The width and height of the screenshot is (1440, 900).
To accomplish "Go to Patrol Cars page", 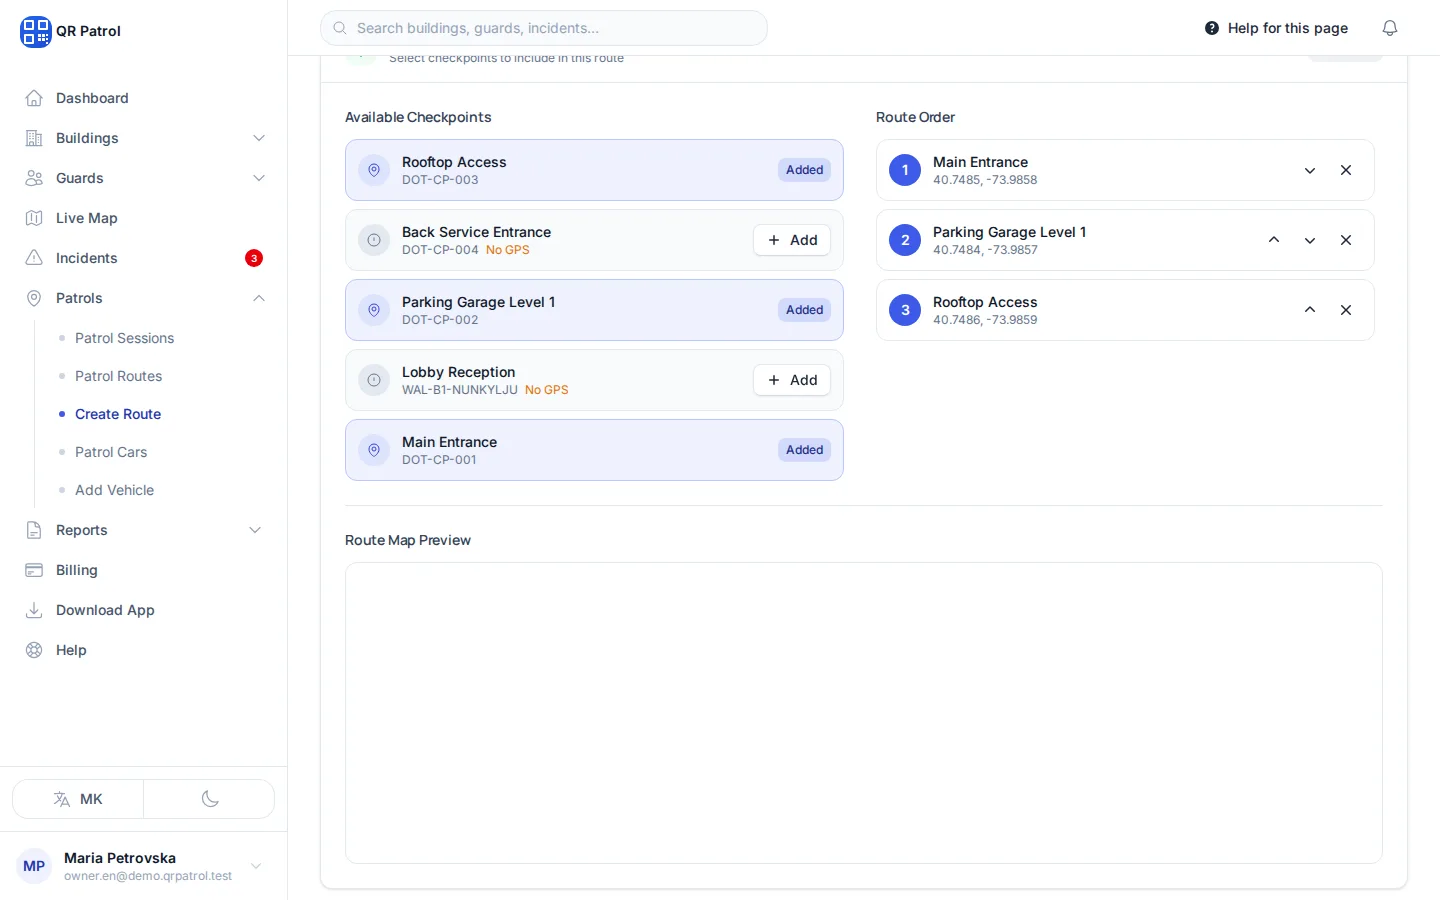I will pos(111,452).
